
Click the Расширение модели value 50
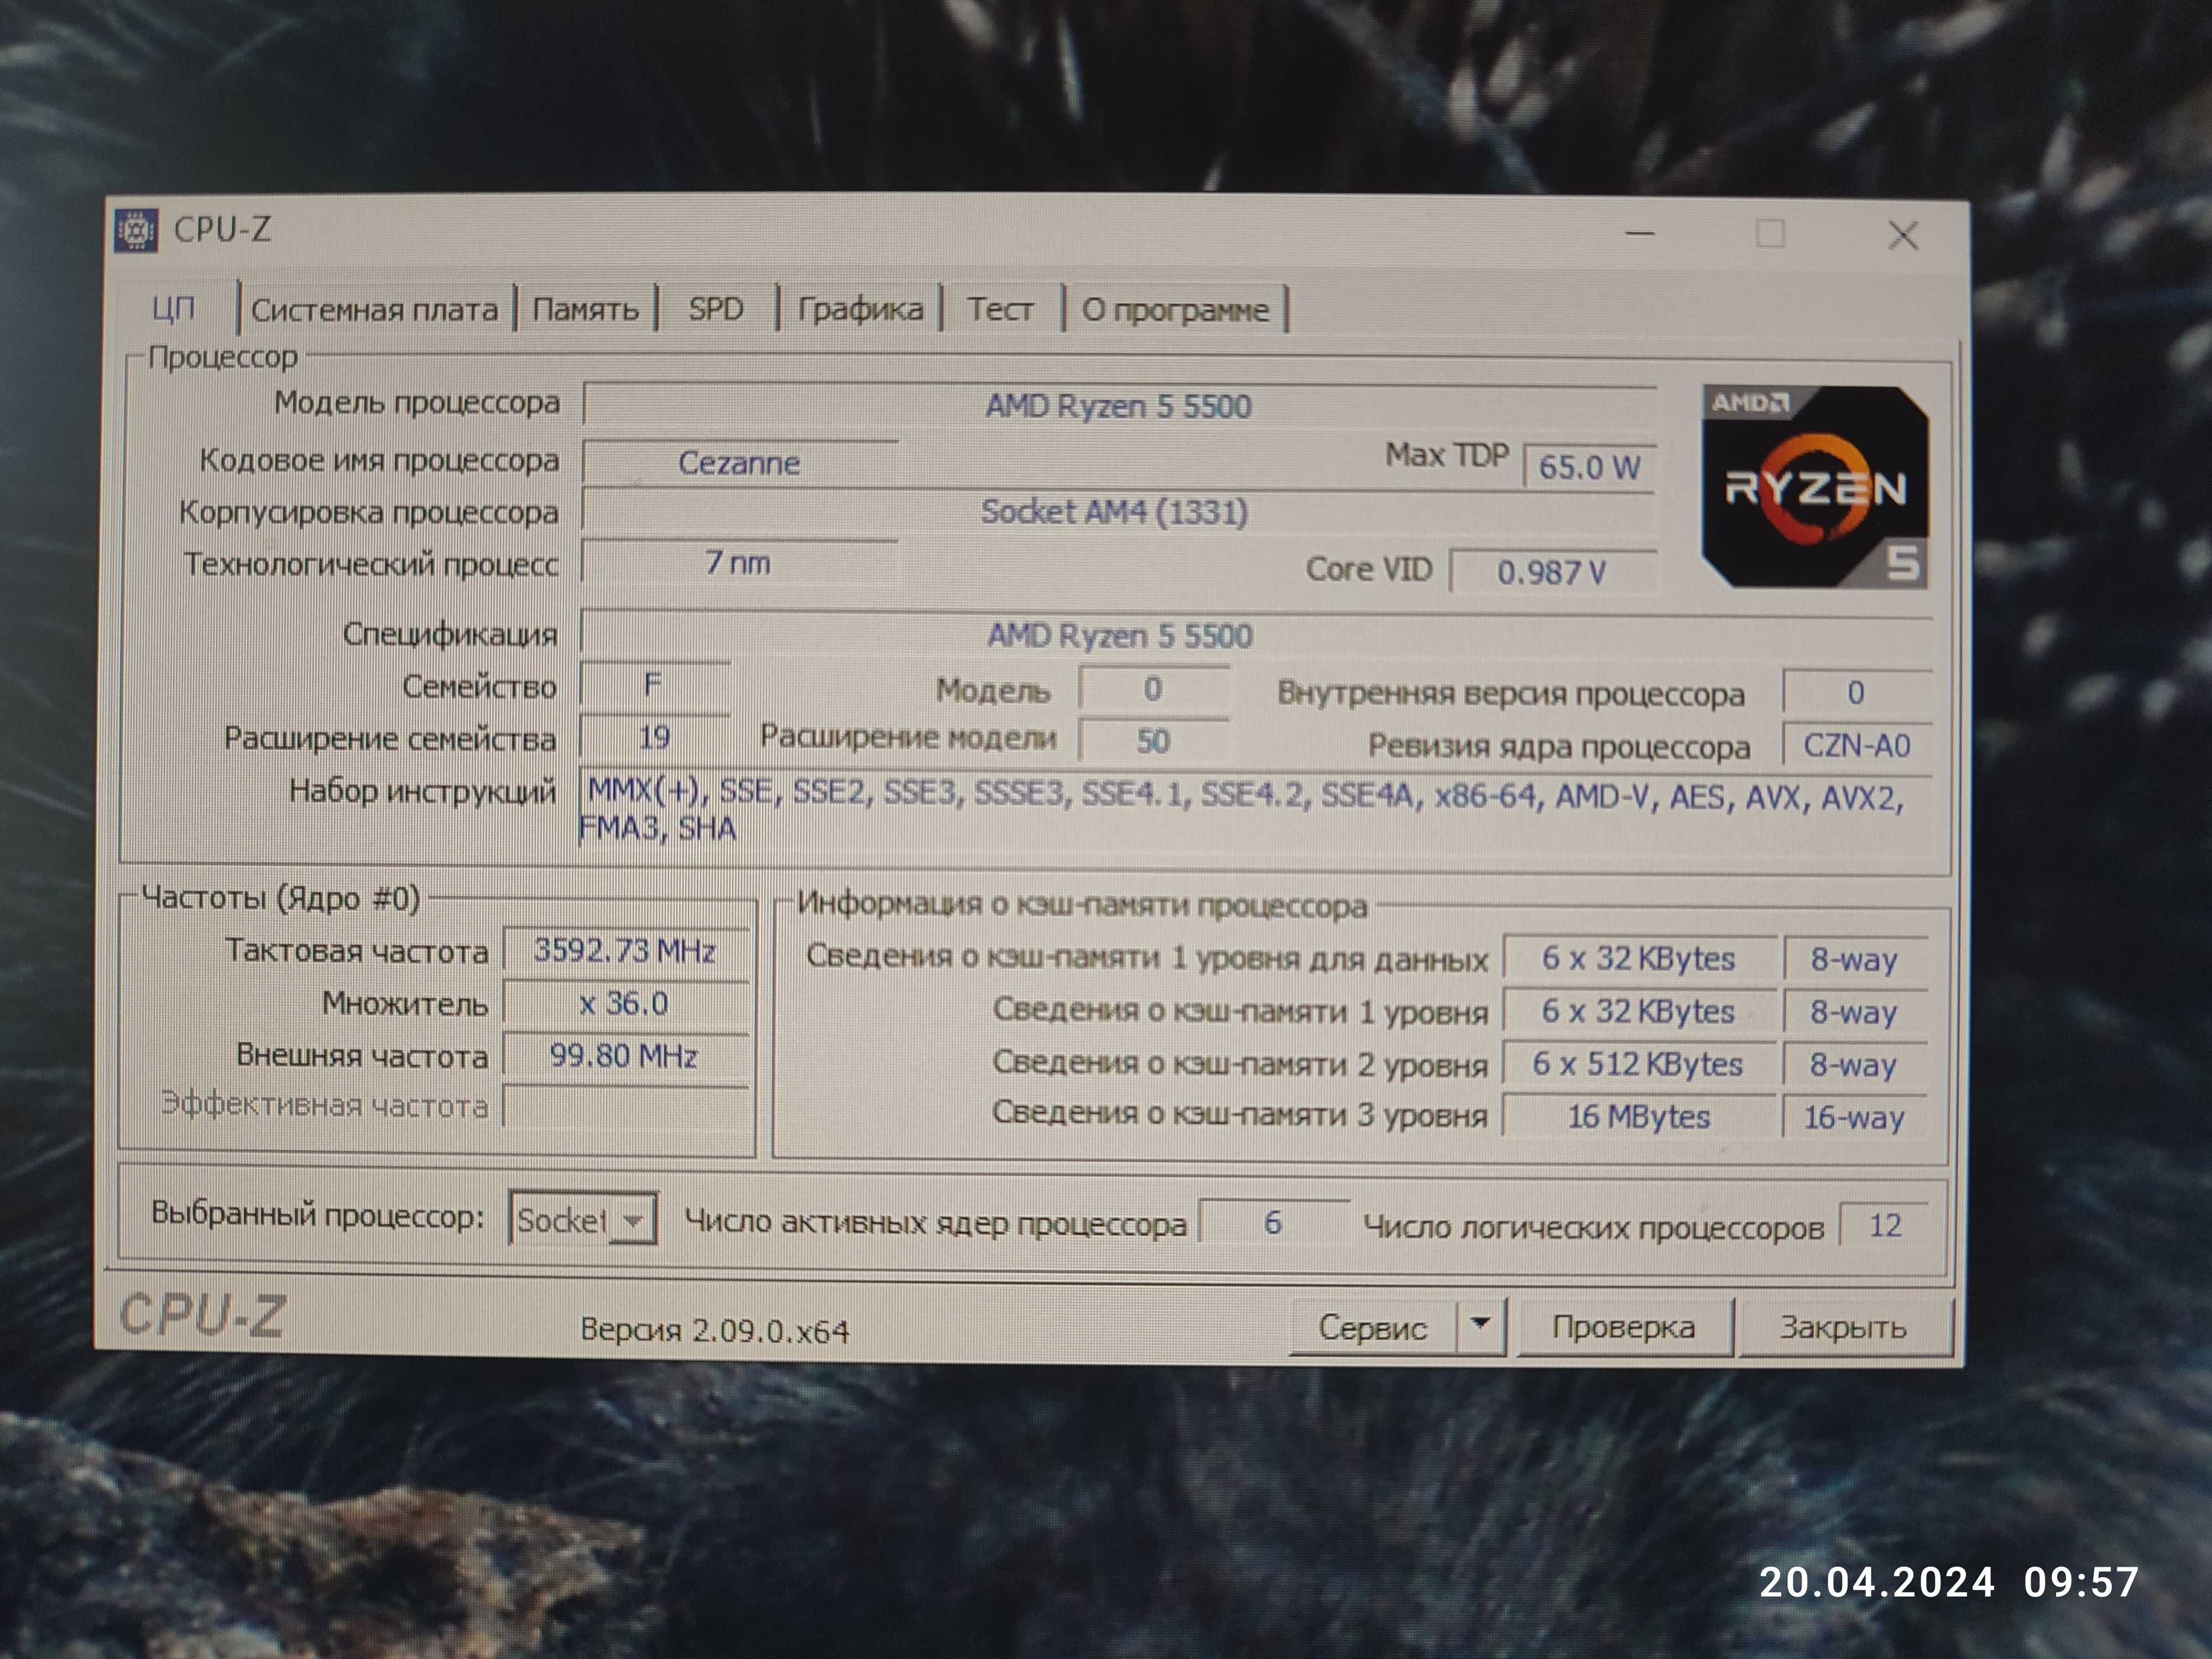(x=1154, y=741)
